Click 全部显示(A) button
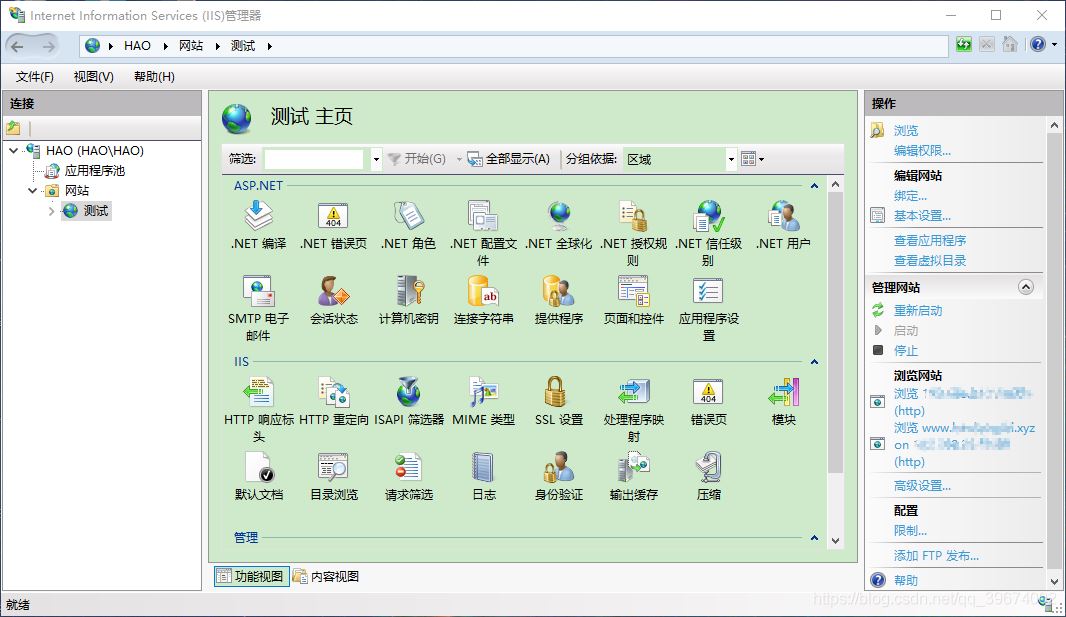Screen dimensions: 1066x617 [x=509, y=159]
